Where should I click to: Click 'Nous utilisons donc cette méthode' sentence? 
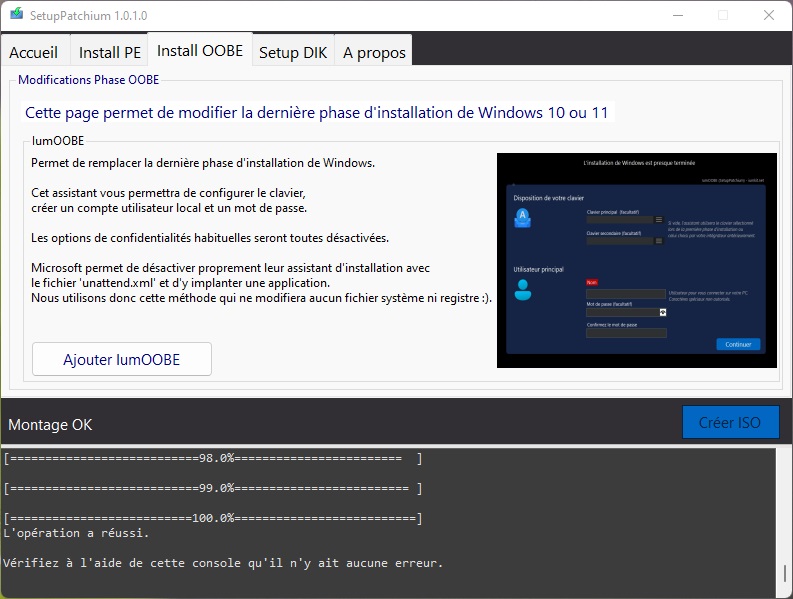pos(261,298)
